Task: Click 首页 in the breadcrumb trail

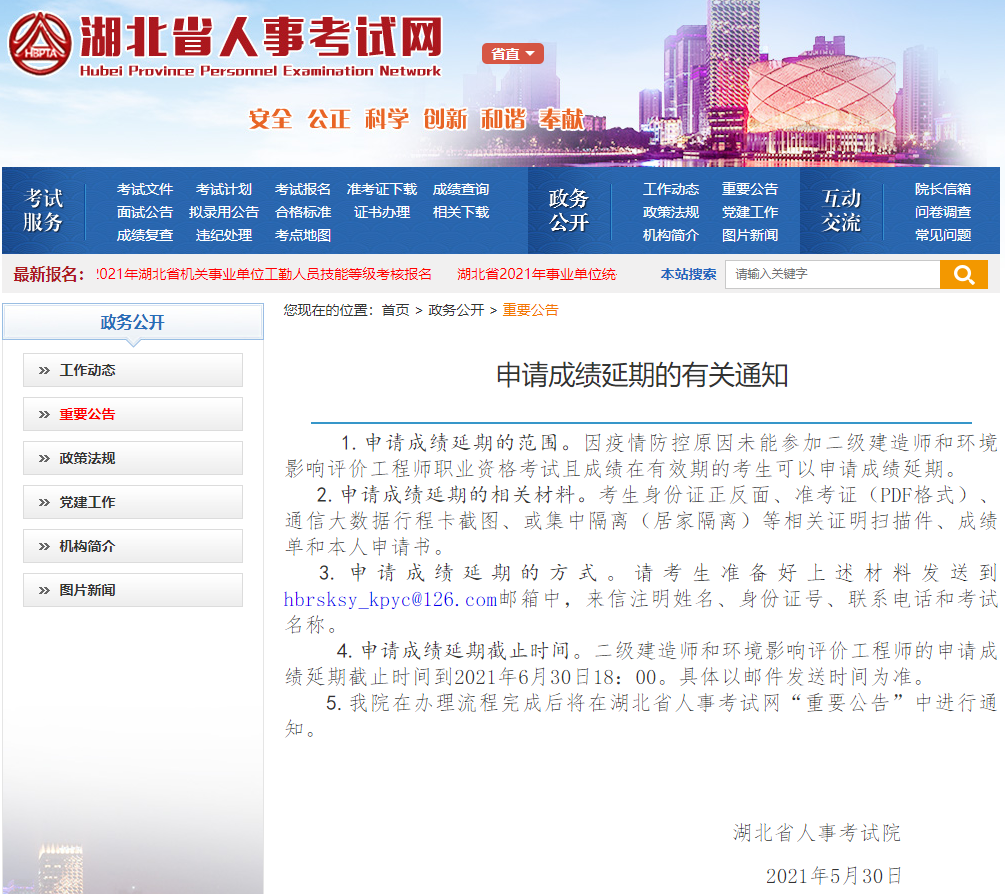Action: [395, 310]
